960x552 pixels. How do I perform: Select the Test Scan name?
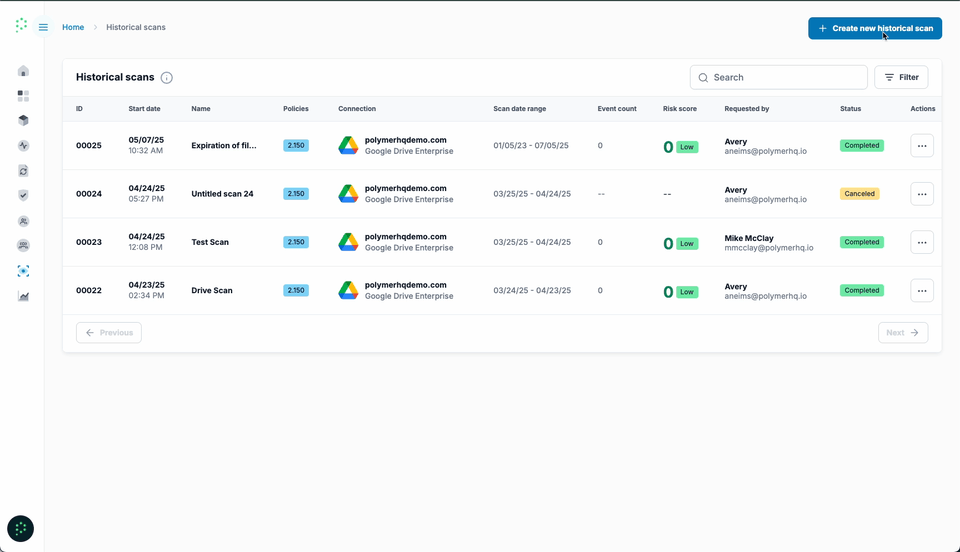[x=210, y=242]
